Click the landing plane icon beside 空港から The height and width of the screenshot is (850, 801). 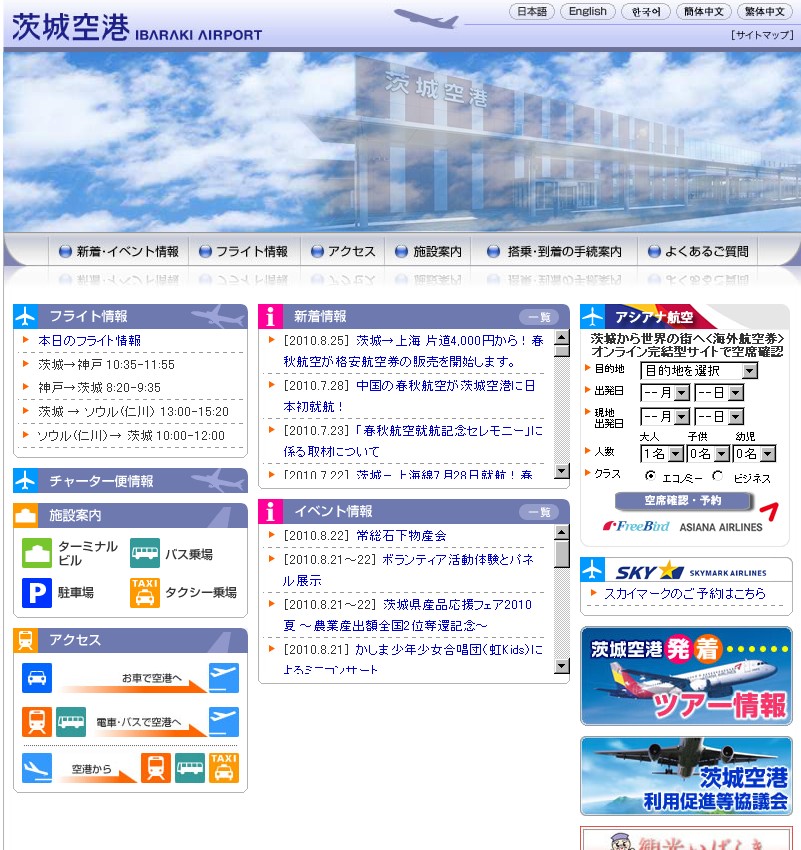click(x=37, y=768)
